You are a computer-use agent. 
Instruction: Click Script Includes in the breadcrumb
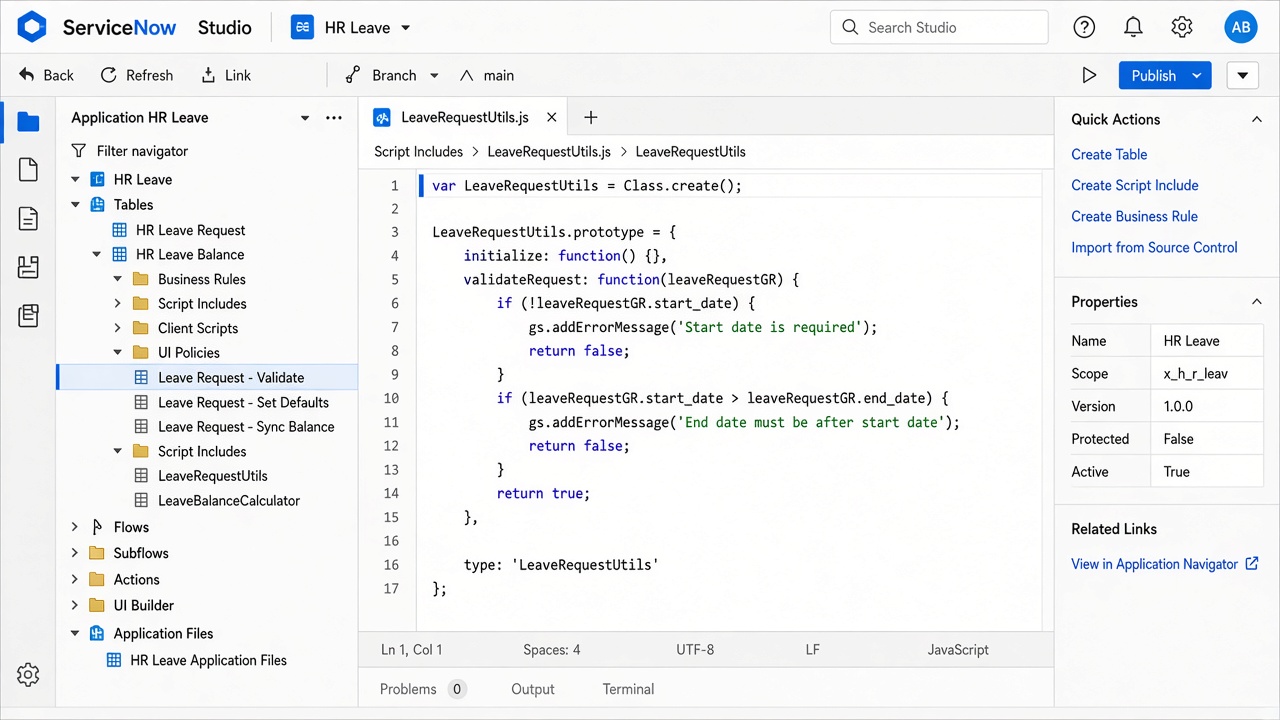click(418, 152)
